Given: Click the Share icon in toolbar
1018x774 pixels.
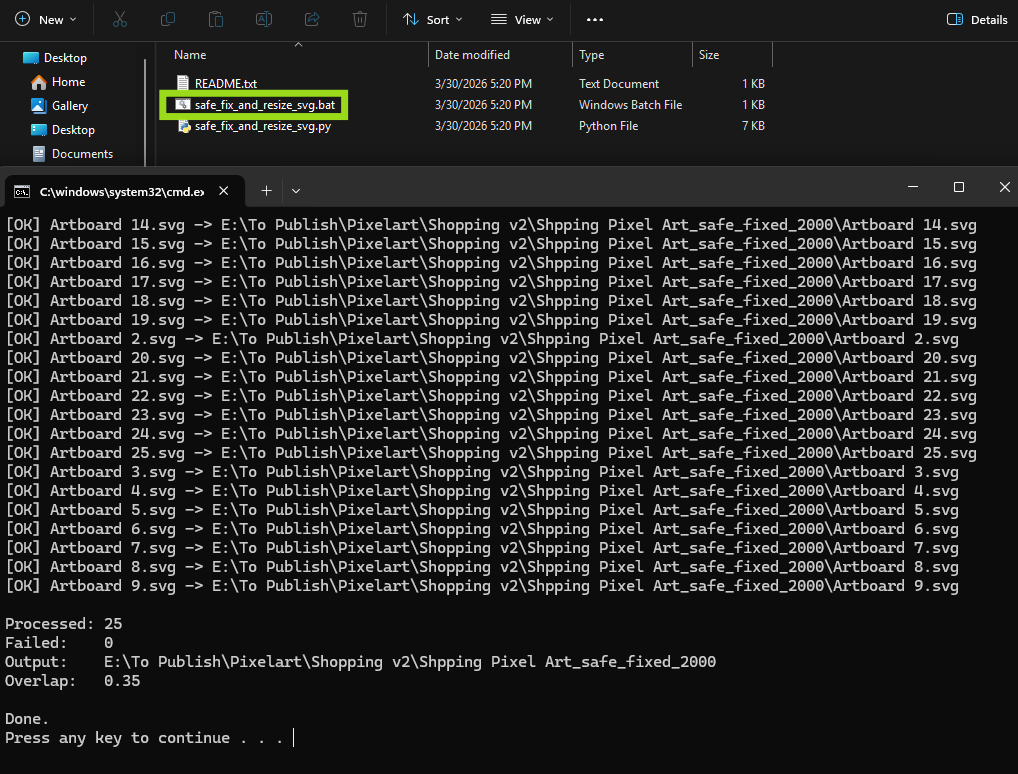Looking at the screenshot, I should (311, 19).
